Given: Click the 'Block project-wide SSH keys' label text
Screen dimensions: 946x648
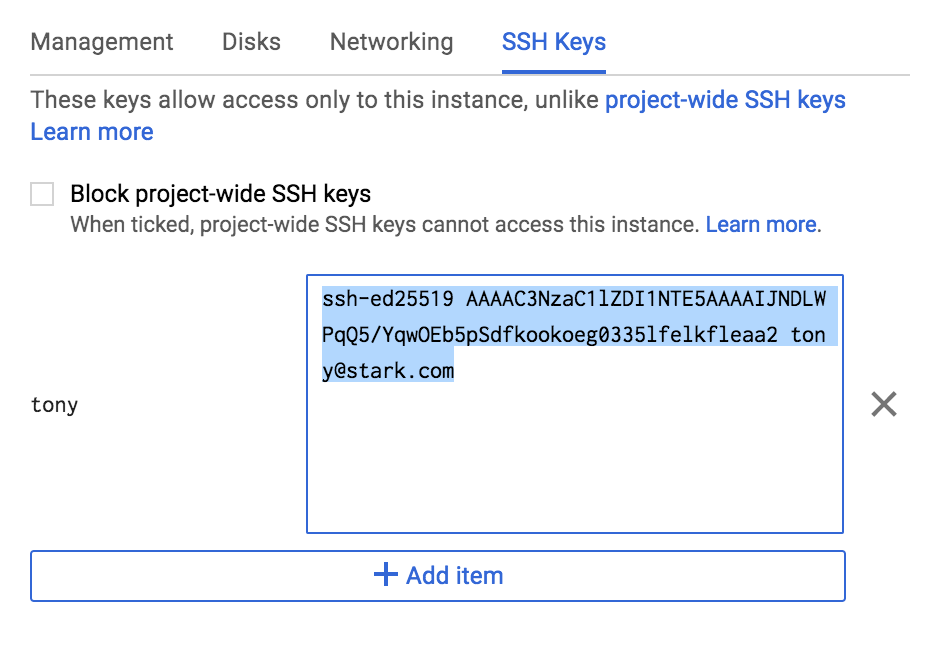Looking at the screenshot, I should point(220,194).
